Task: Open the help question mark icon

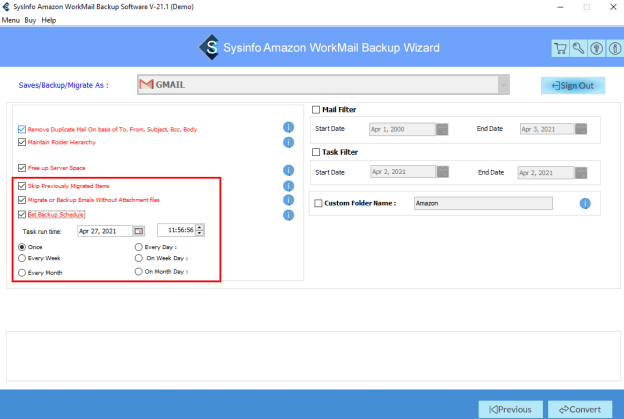Action: tap(596, 49)
